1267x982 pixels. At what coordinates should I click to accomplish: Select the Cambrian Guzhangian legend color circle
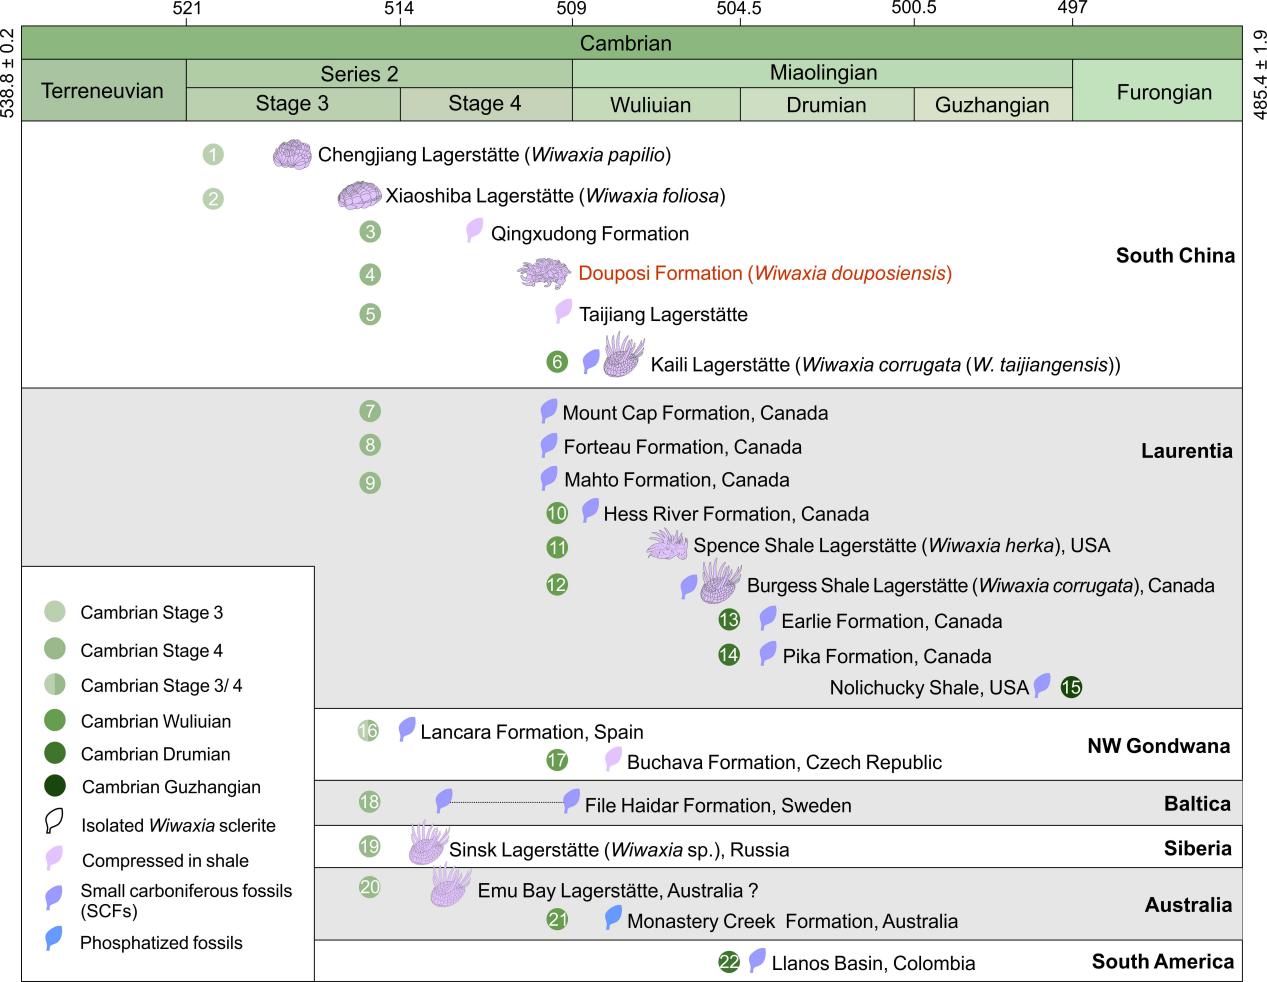(x=55, y=786)
